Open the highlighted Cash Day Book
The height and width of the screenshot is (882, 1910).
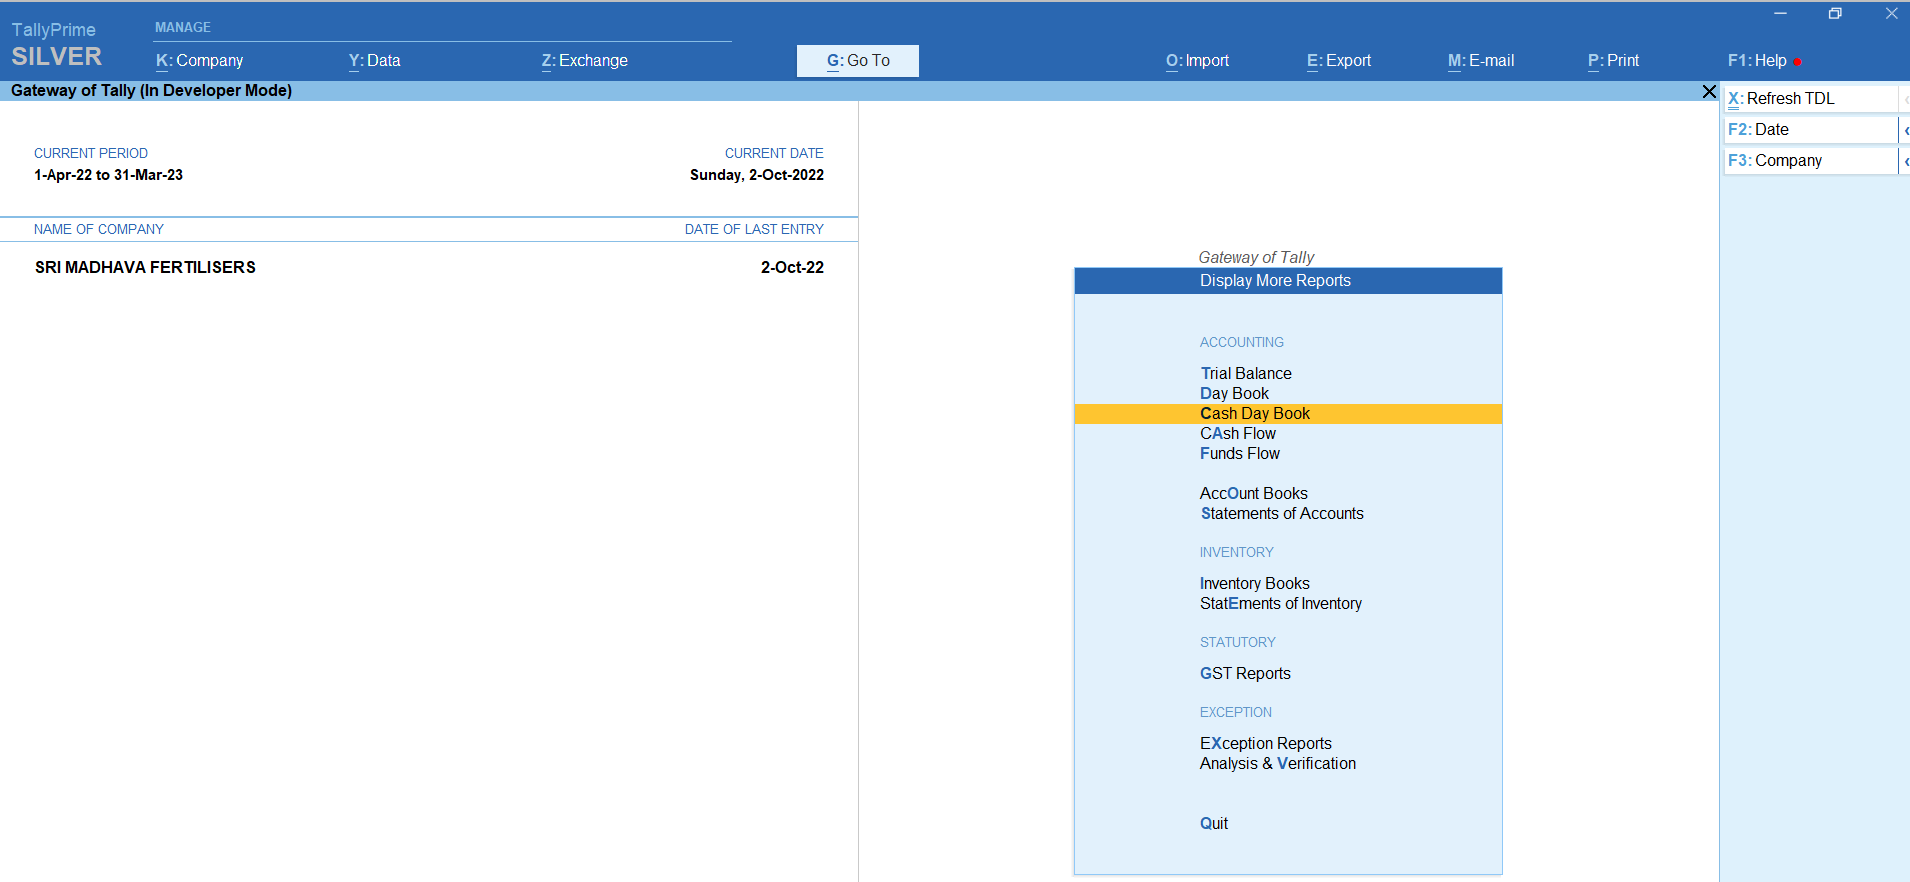[1288, 414]
